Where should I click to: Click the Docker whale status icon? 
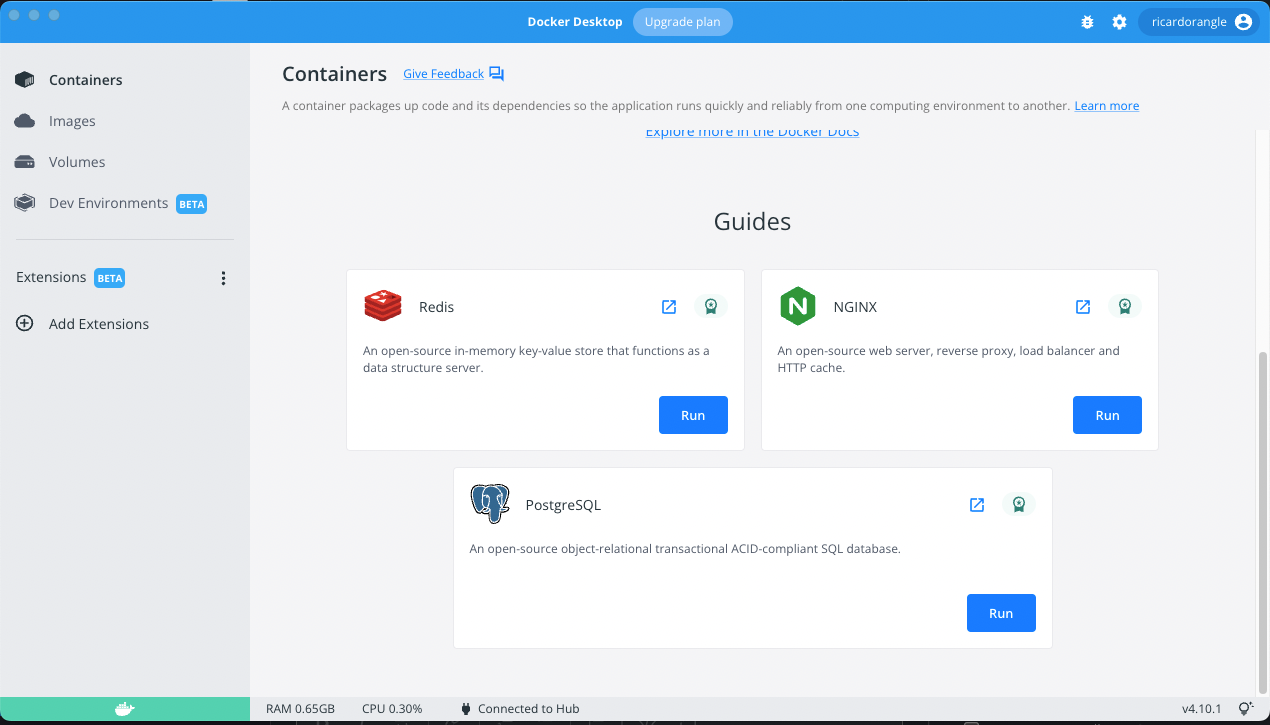(124, 709)
